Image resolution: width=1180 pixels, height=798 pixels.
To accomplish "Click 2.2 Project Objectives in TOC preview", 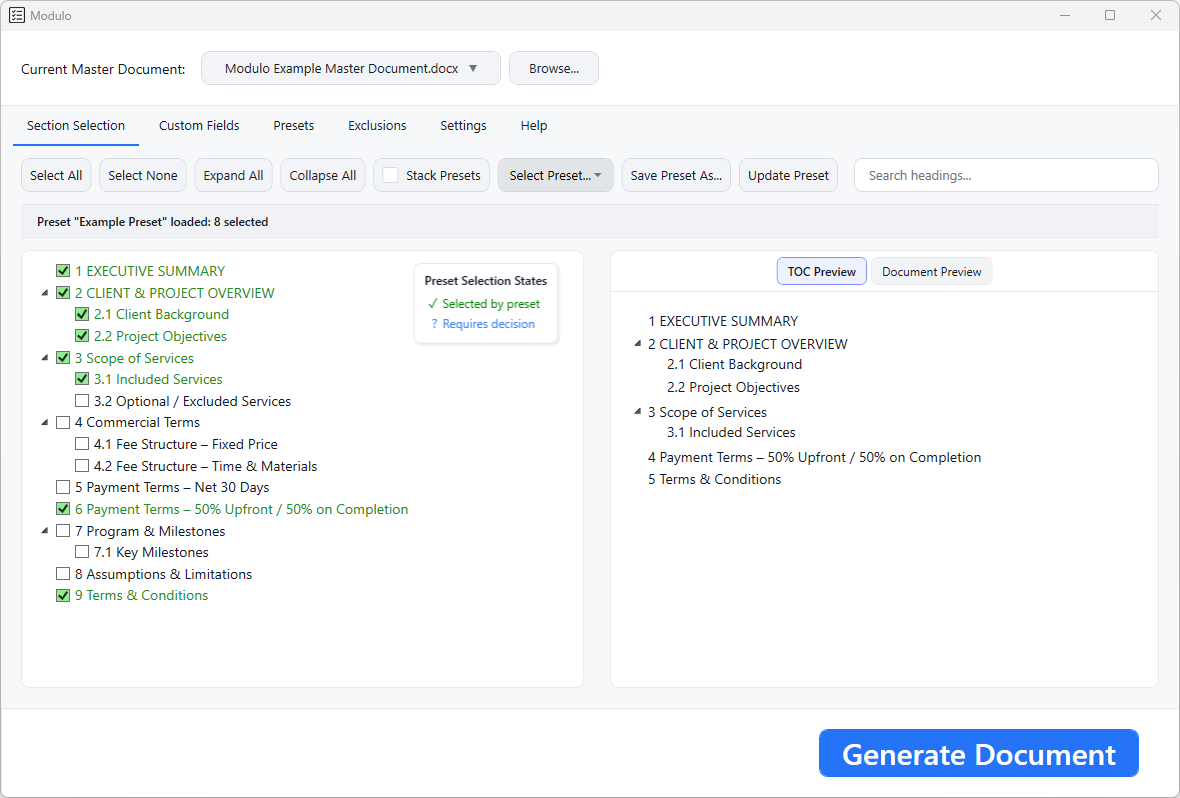I will click(733, 387).
